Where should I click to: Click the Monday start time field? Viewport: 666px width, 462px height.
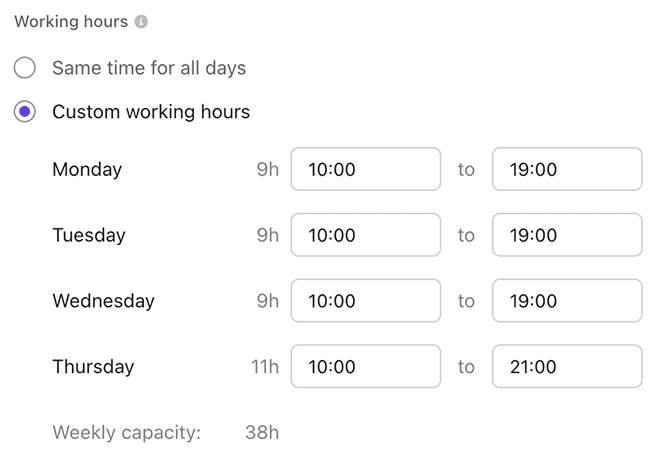click(365, 169)
